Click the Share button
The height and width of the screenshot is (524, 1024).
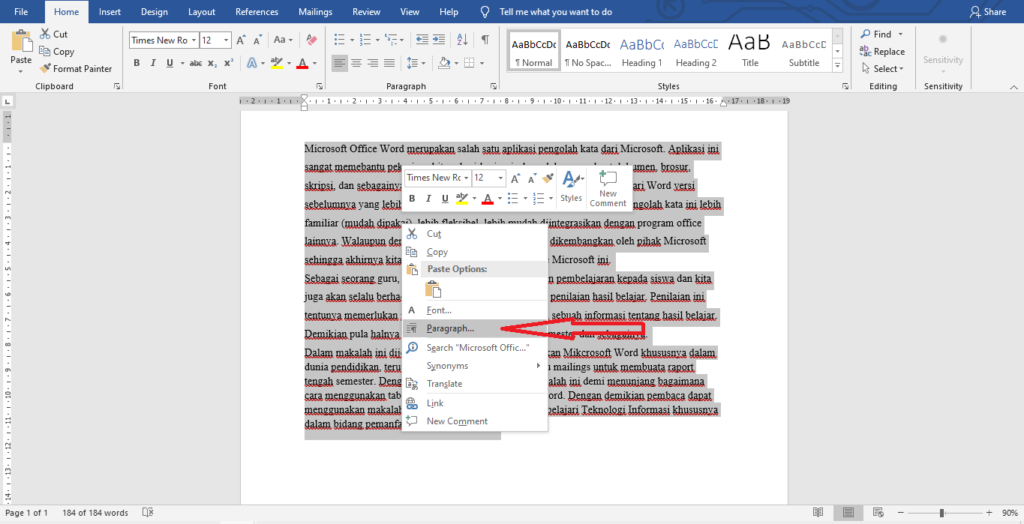(x=988, y=12)
